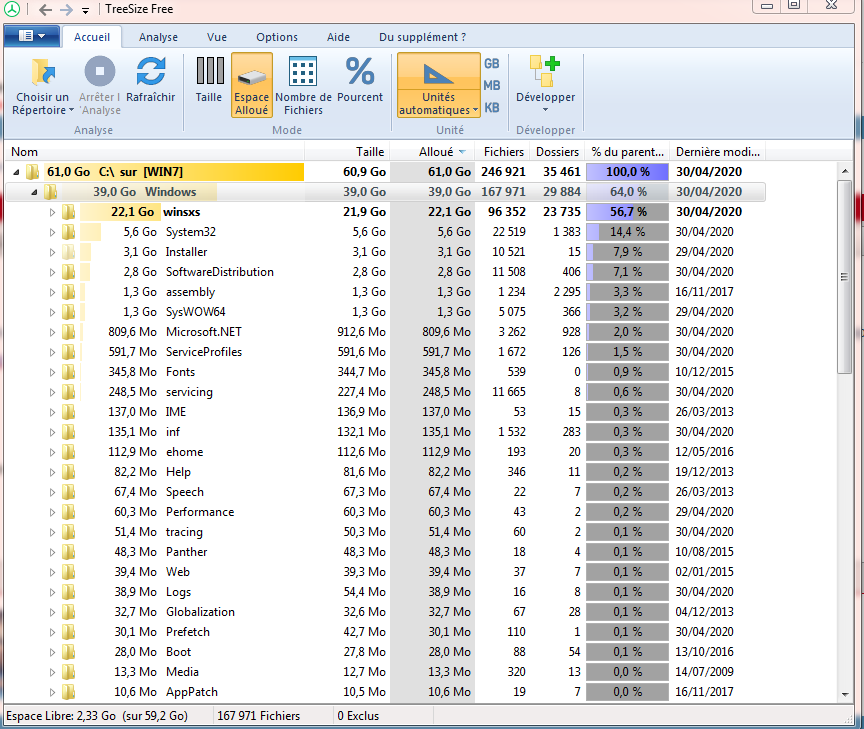Sort by the Nom column header
The width and height of the screenshot is (864, 729).
[154, 152]
